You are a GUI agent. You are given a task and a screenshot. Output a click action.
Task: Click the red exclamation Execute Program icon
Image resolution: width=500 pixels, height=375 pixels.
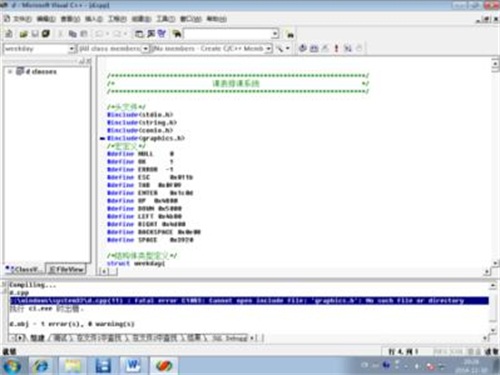pos(336,49)
